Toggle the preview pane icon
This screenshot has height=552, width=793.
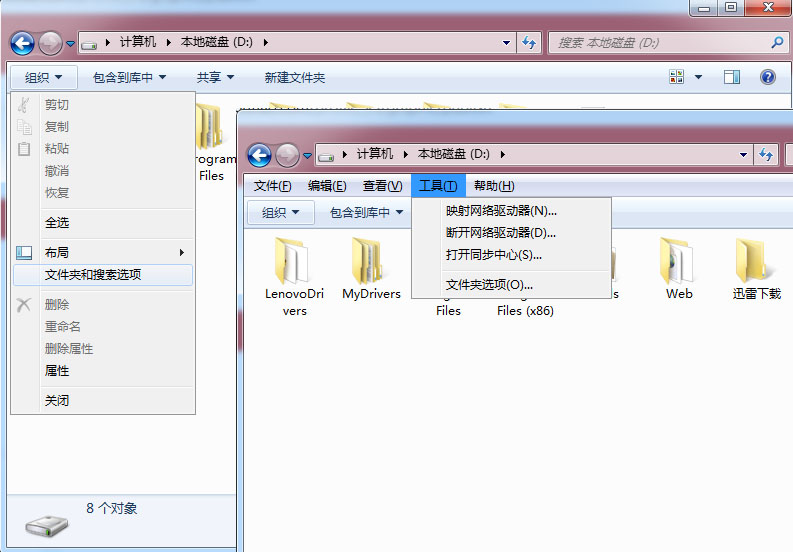coord(731,77)
